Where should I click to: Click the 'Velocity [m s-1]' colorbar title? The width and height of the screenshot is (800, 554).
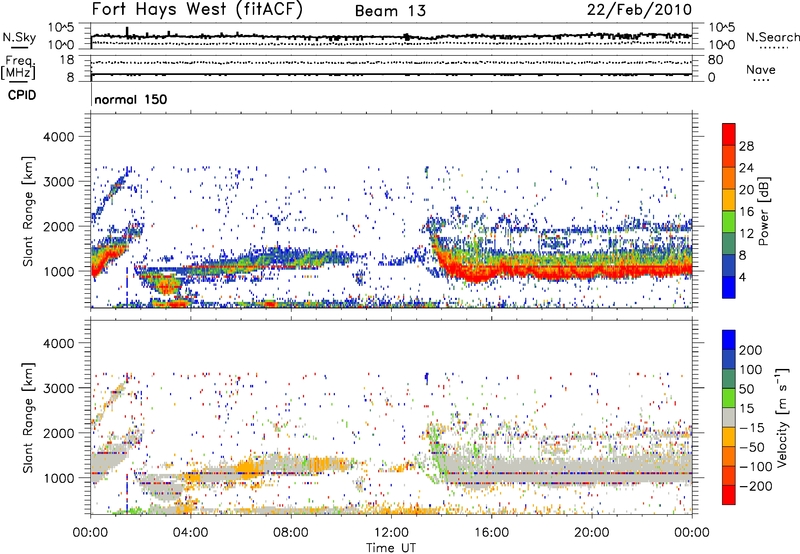pos(783,417)
